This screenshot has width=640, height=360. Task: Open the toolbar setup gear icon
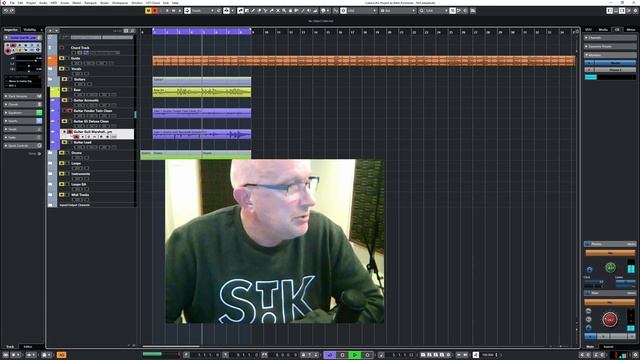click(x=635, y=11)
